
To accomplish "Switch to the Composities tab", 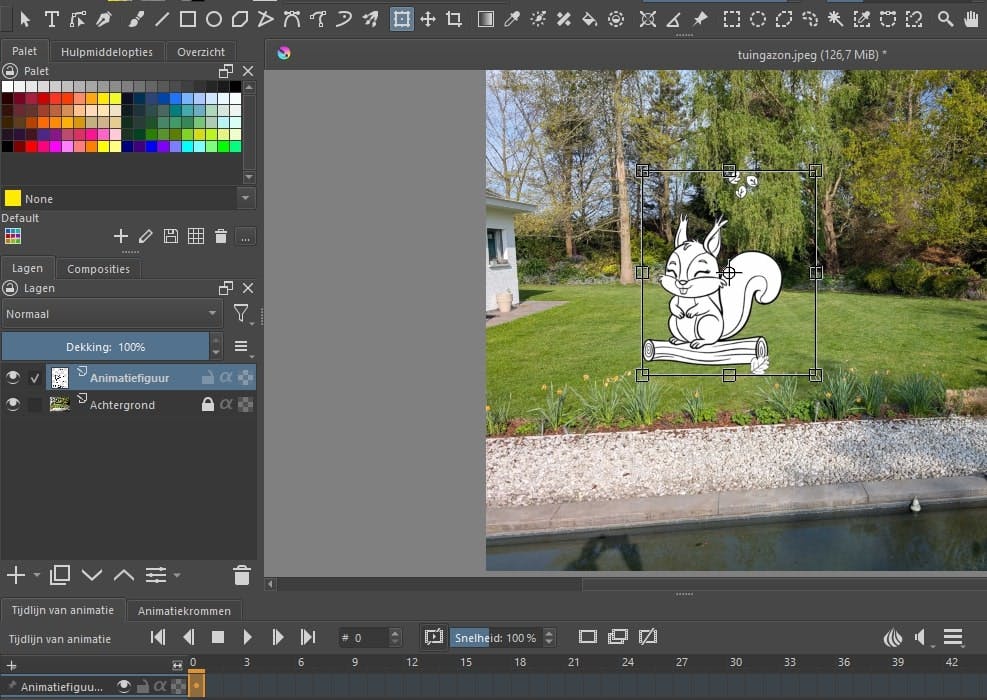I will [x=98, y=269].
